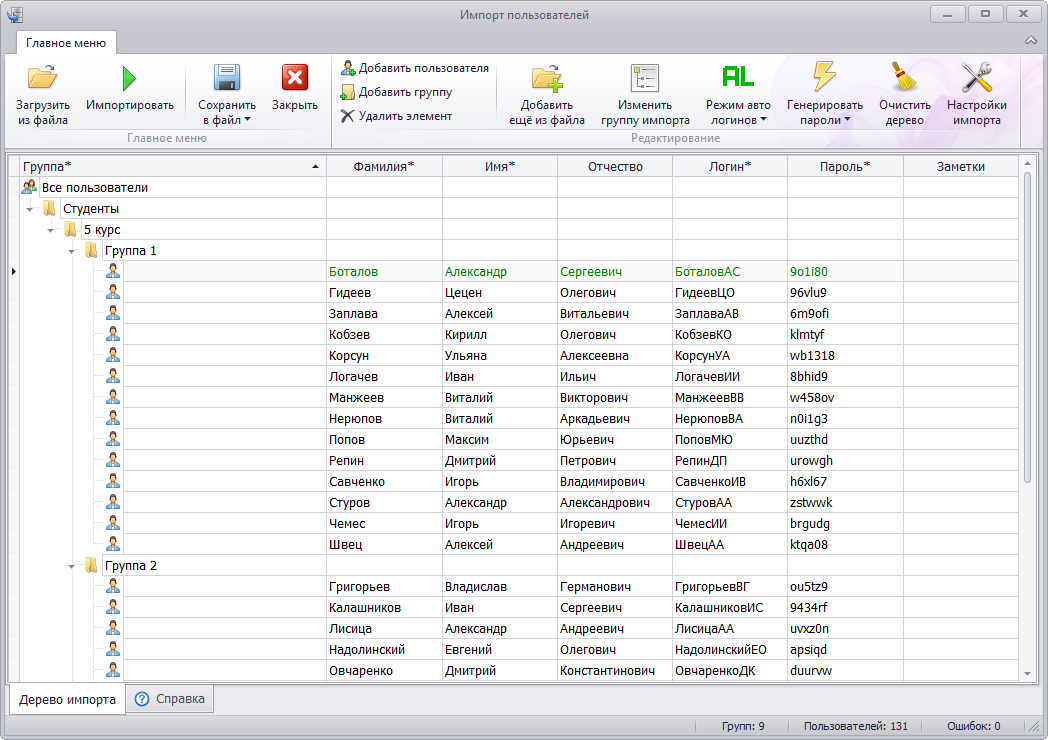Image resolution: width=1048 pixels, height=740 pixels.
Task: Click Пользователей: 131 status entry
Action: [856, 726]
